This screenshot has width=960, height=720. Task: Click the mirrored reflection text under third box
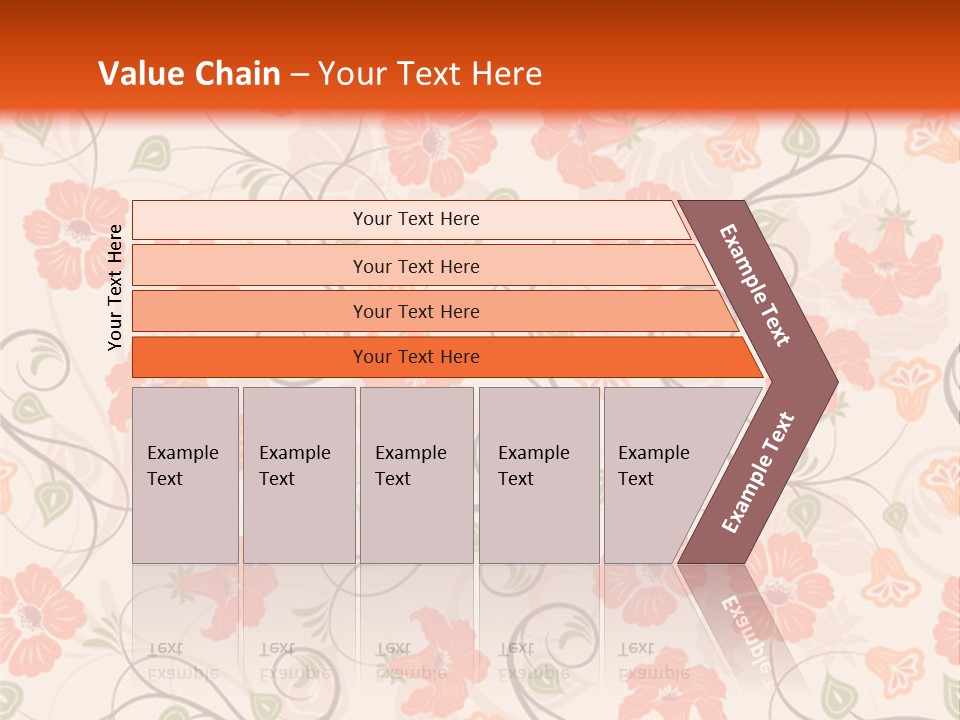tap(410, 661)
